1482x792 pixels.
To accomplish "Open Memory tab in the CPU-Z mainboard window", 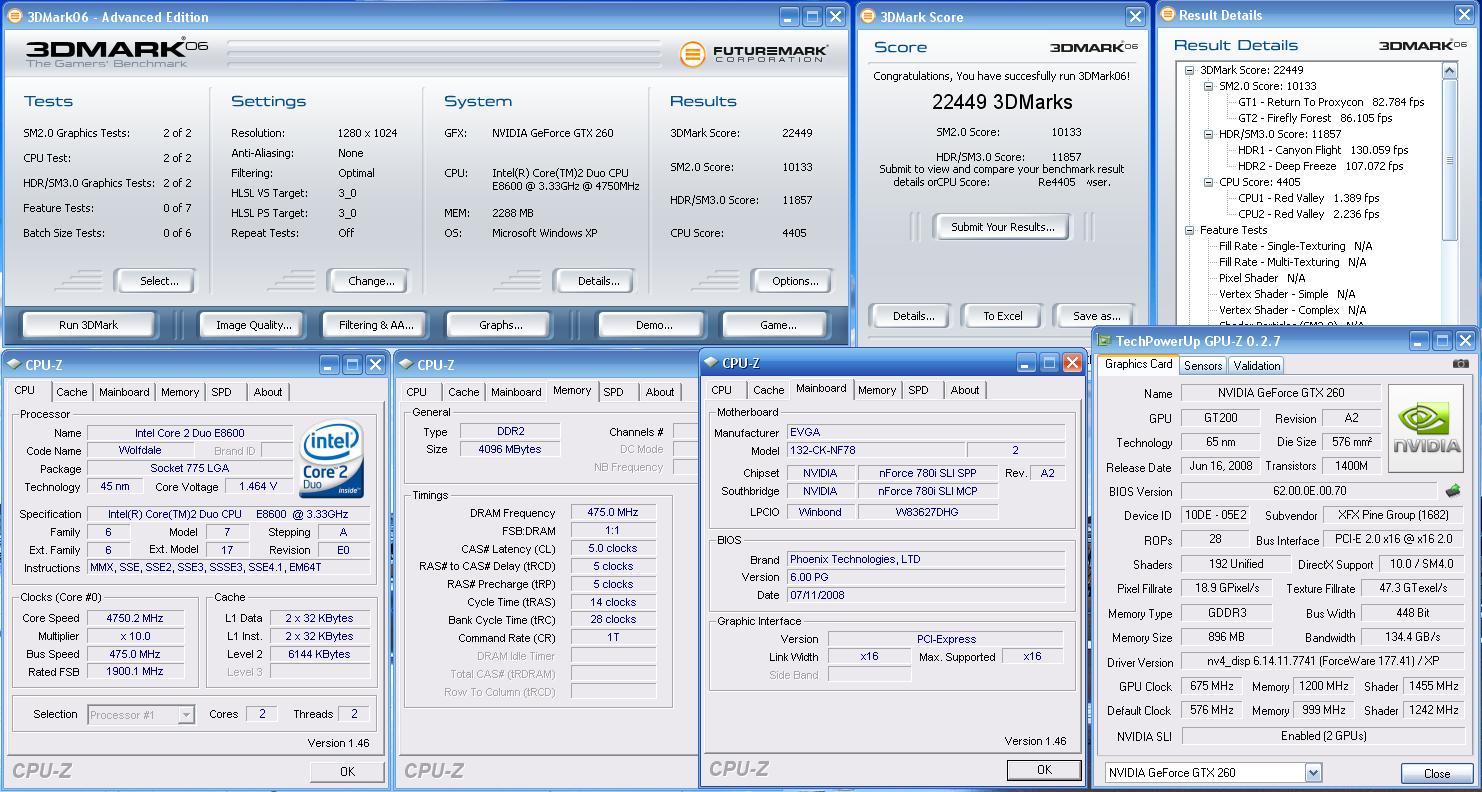I will [x=877, y=390].
